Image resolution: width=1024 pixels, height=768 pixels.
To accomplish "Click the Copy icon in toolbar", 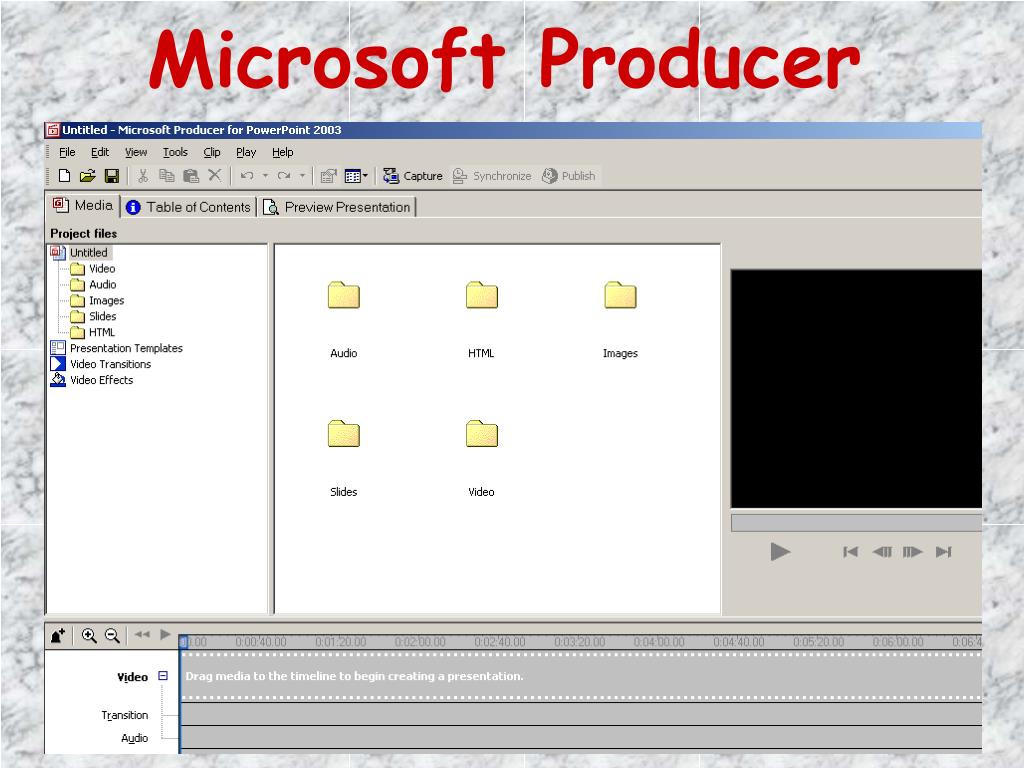I will 167,176.
